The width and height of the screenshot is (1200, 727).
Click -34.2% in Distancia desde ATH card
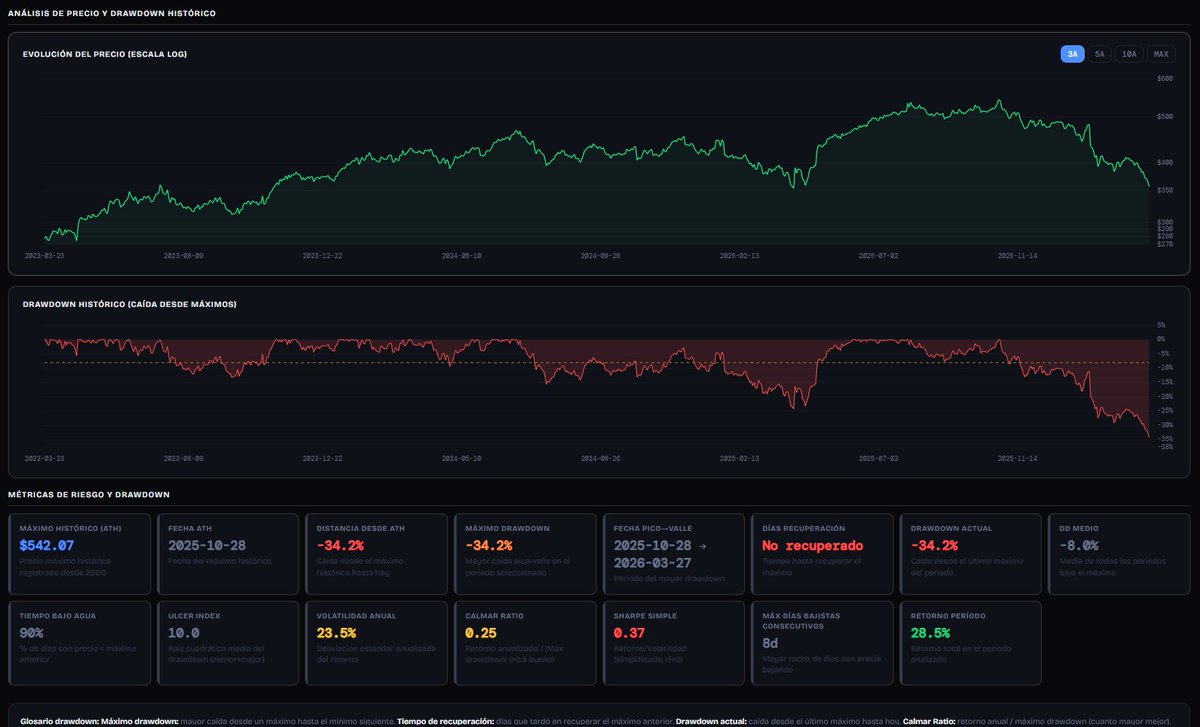[340, 545]
